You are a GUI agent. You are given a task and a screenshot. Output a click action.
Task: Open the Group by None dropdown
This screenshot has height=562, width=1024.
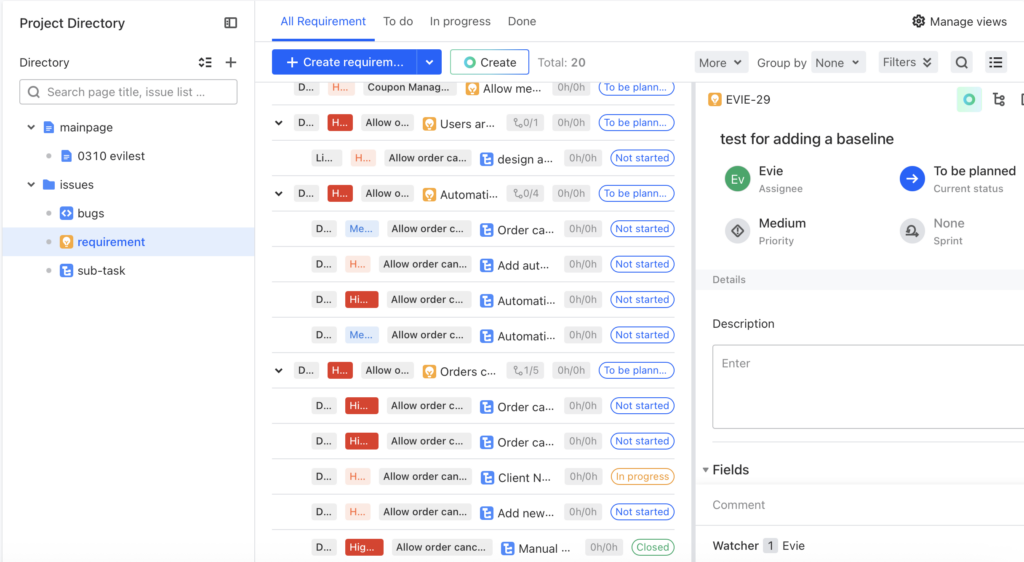point(837,62)
